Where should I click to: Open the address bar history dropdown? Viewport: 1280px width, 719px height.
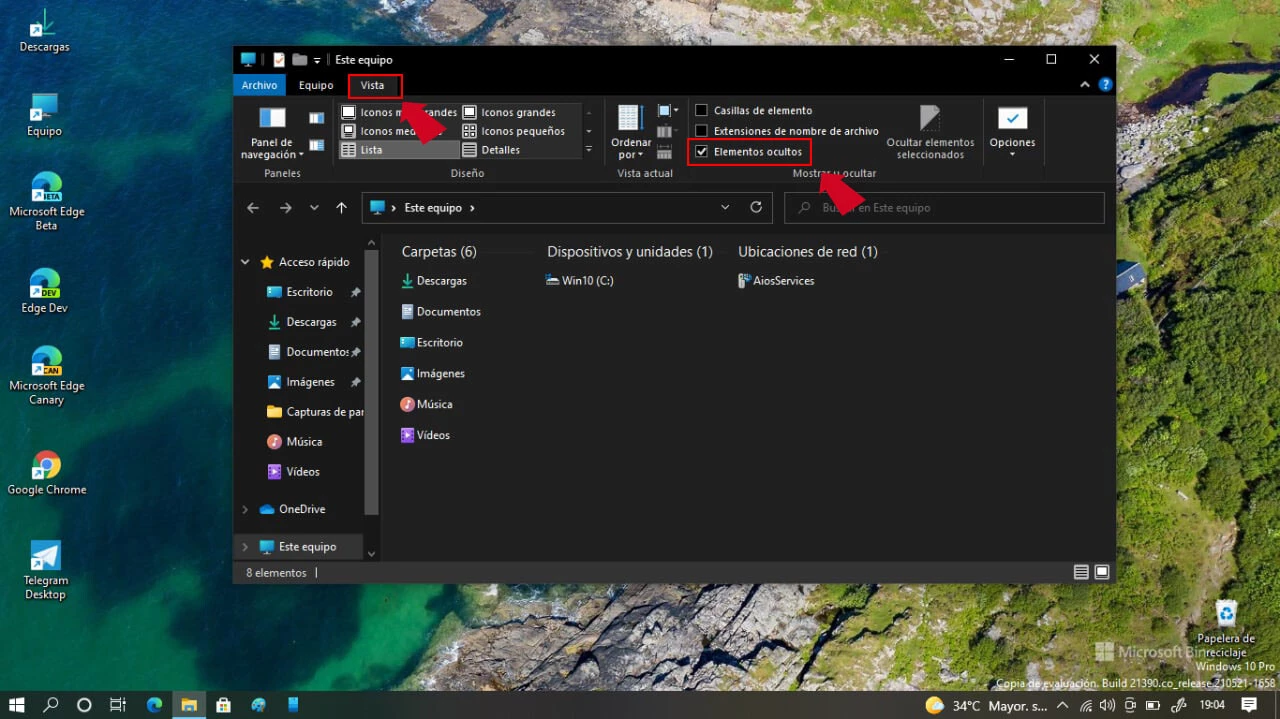725,208
